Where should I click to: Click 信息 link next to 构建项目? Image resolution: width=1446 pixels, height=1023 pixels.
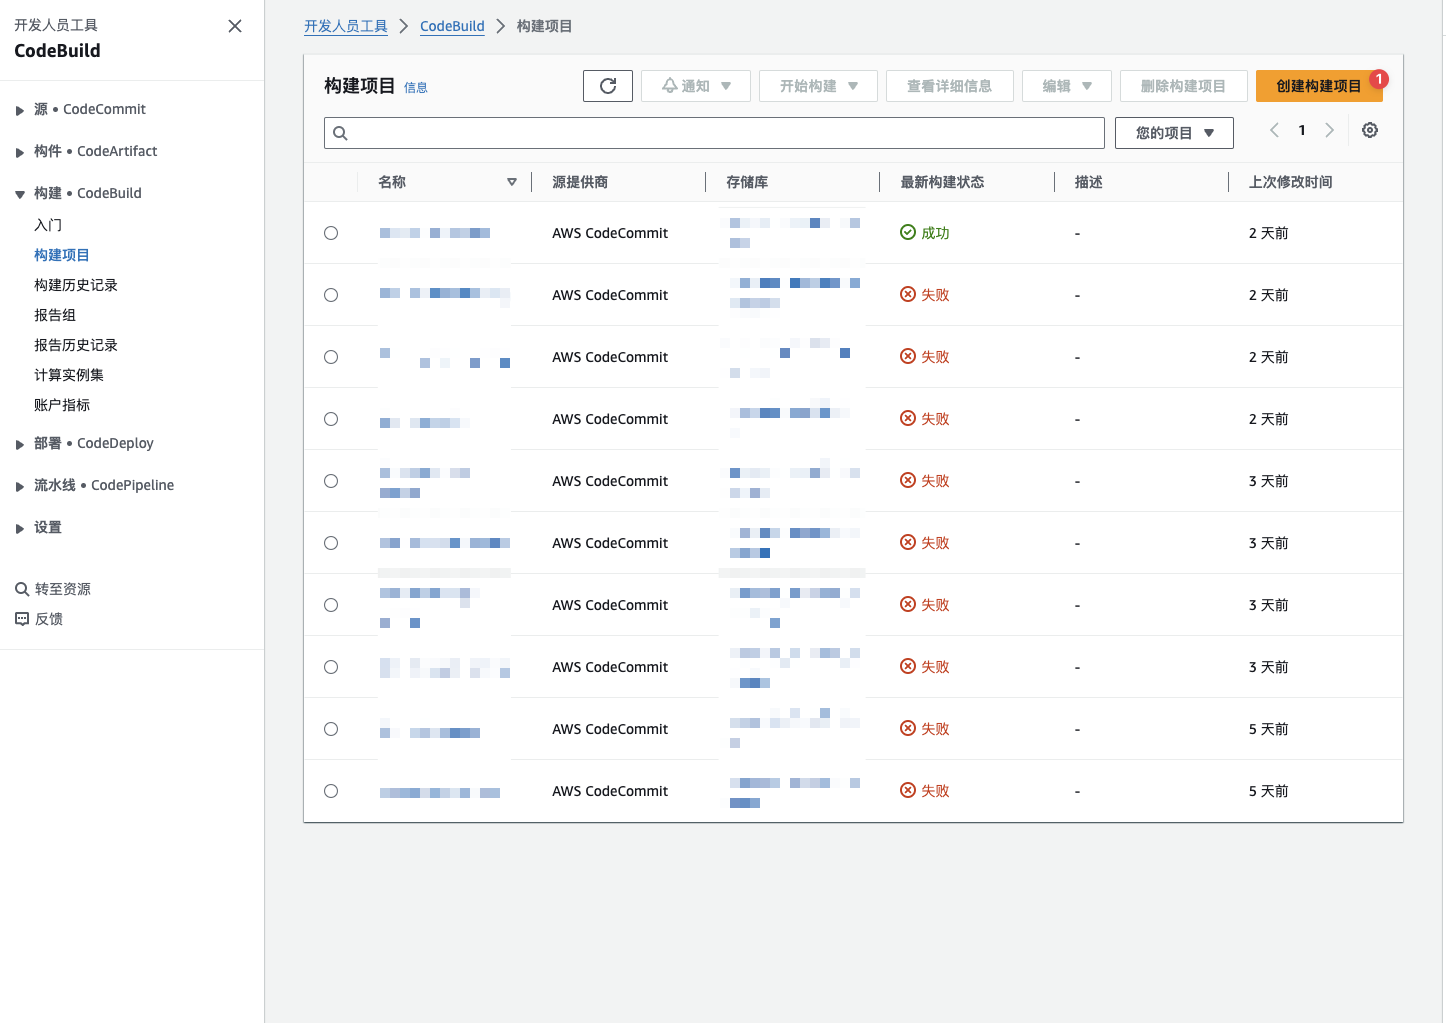point(416,88)
